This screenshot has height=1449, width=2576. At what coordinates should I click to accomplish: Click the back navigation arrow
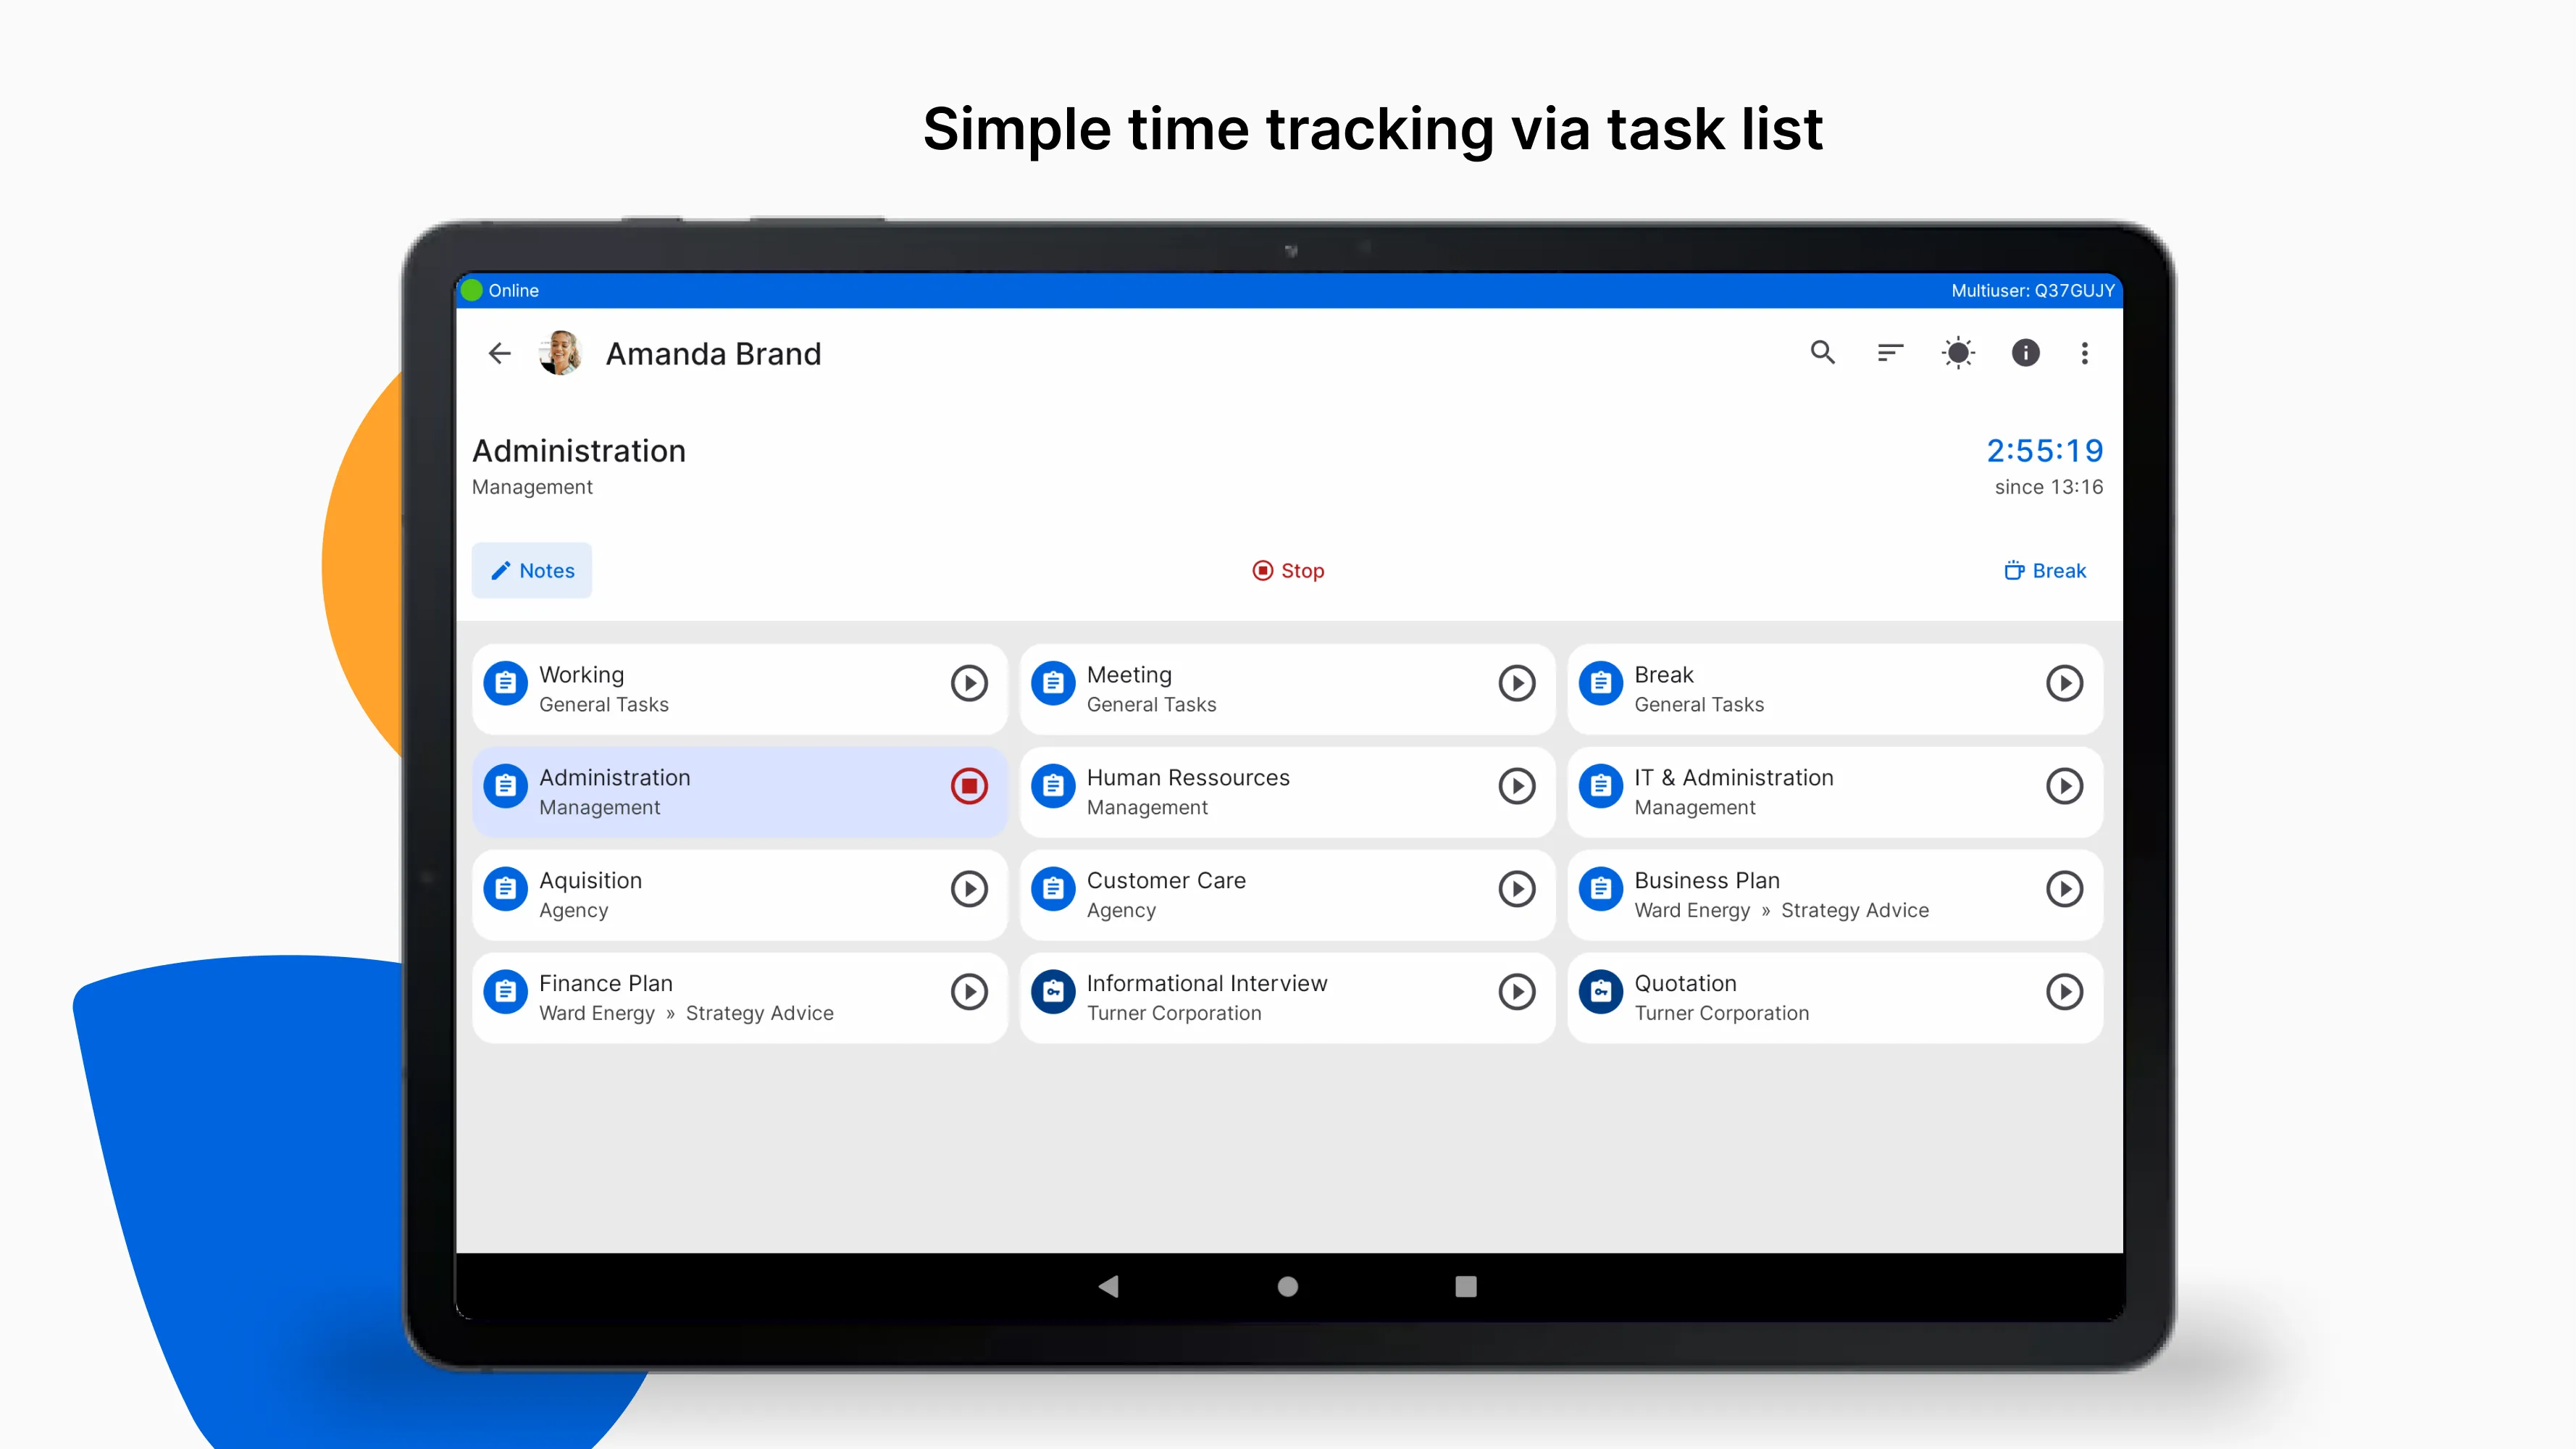[x=501, y=352]
